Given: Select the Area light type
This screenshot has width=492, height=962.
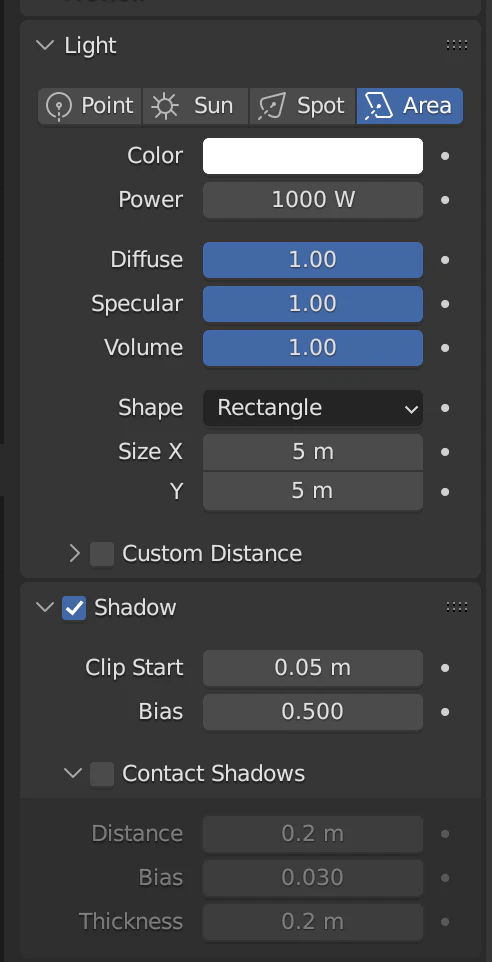Looking at the screenshot, I should pos(410,106).
